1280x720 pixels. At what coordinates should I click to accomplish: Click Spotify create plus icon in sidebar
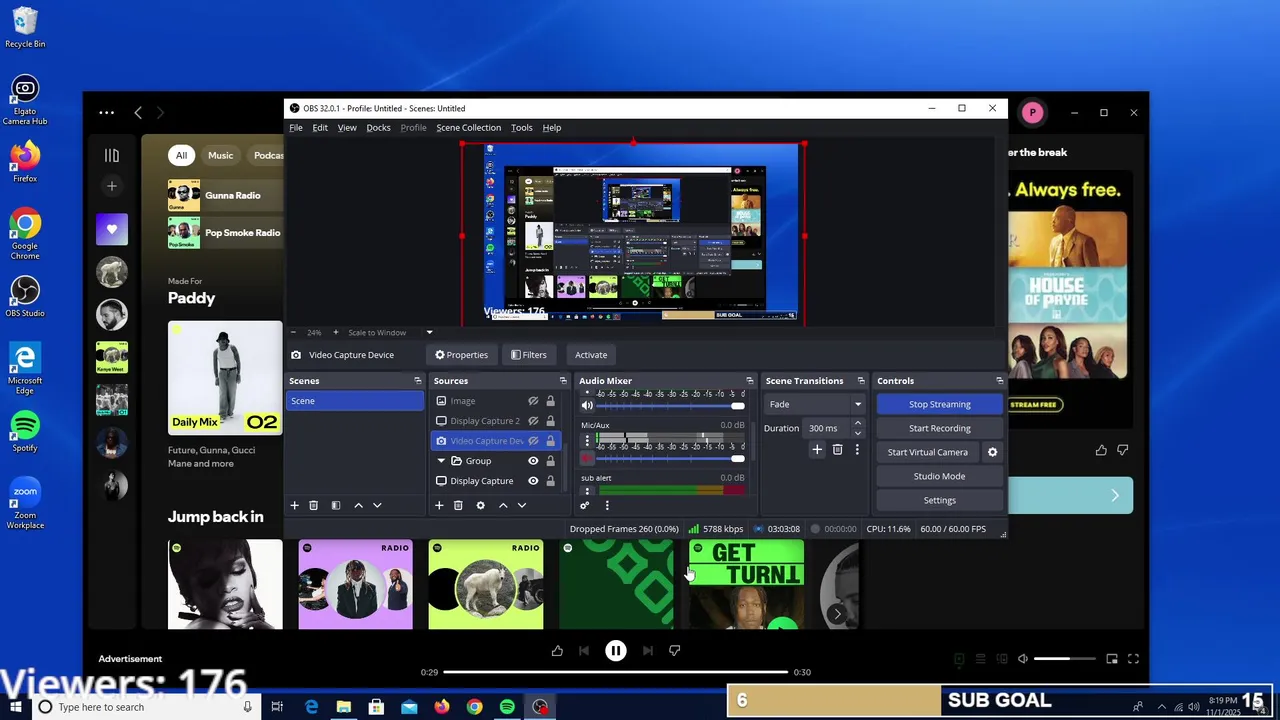tap(112, 186)
